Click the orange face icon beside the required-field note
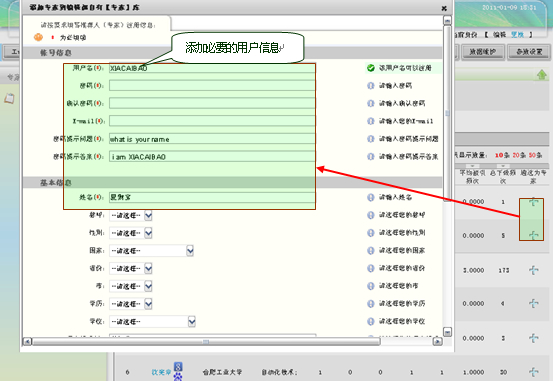The height and width of the screenshot is (381, 553). 38,37
